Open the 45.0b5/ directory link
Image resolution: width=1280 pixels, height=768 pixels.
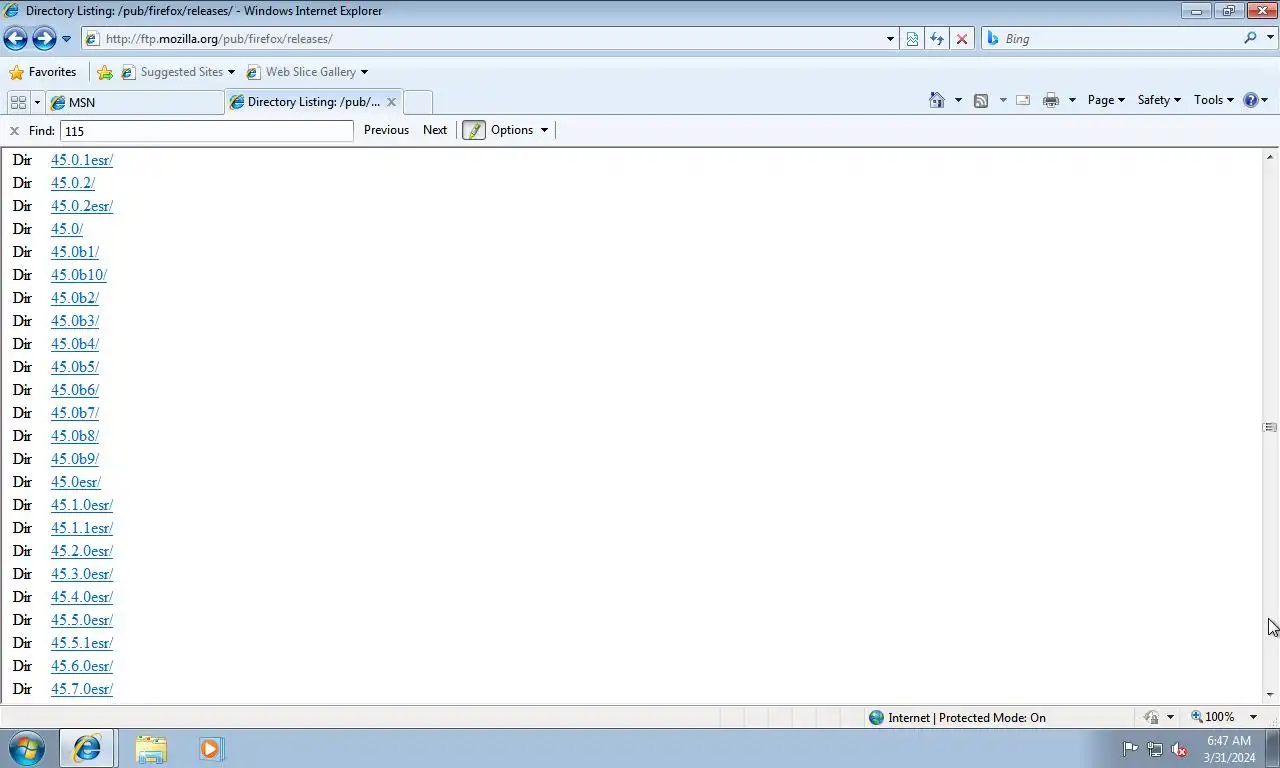click(75, 367)
